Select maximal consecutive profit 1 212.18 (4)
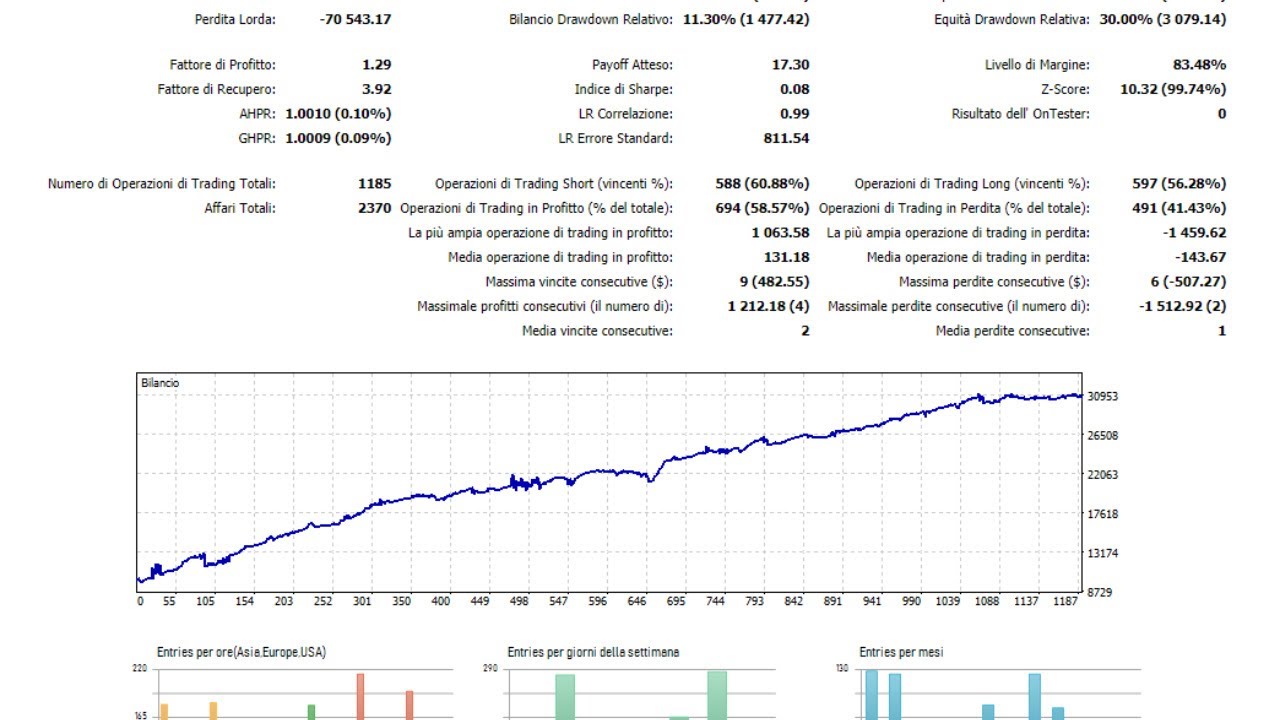 768,306
